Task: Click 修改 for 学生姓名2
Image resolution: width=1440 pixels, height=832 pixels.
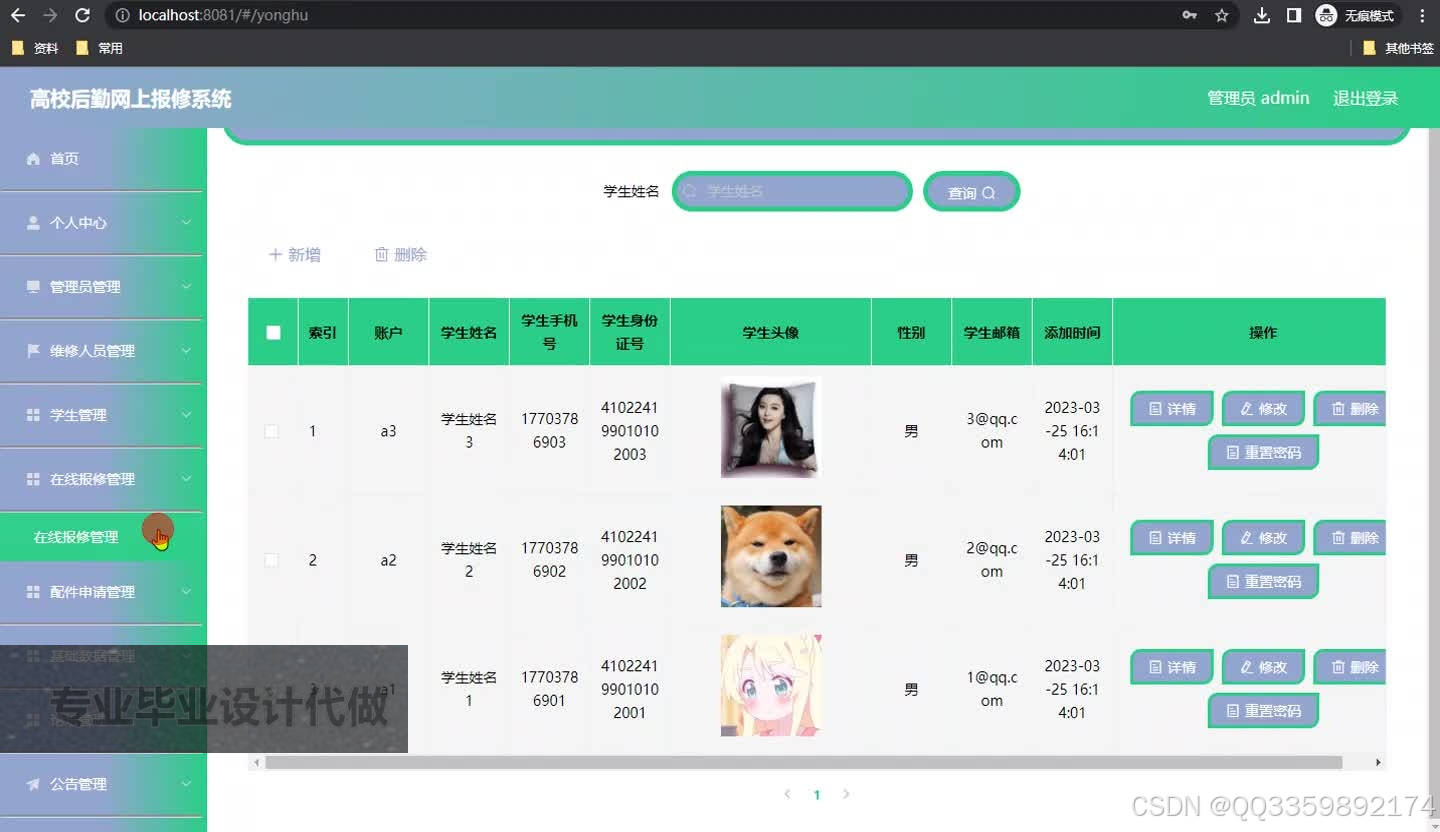Action: (1263, 537)
